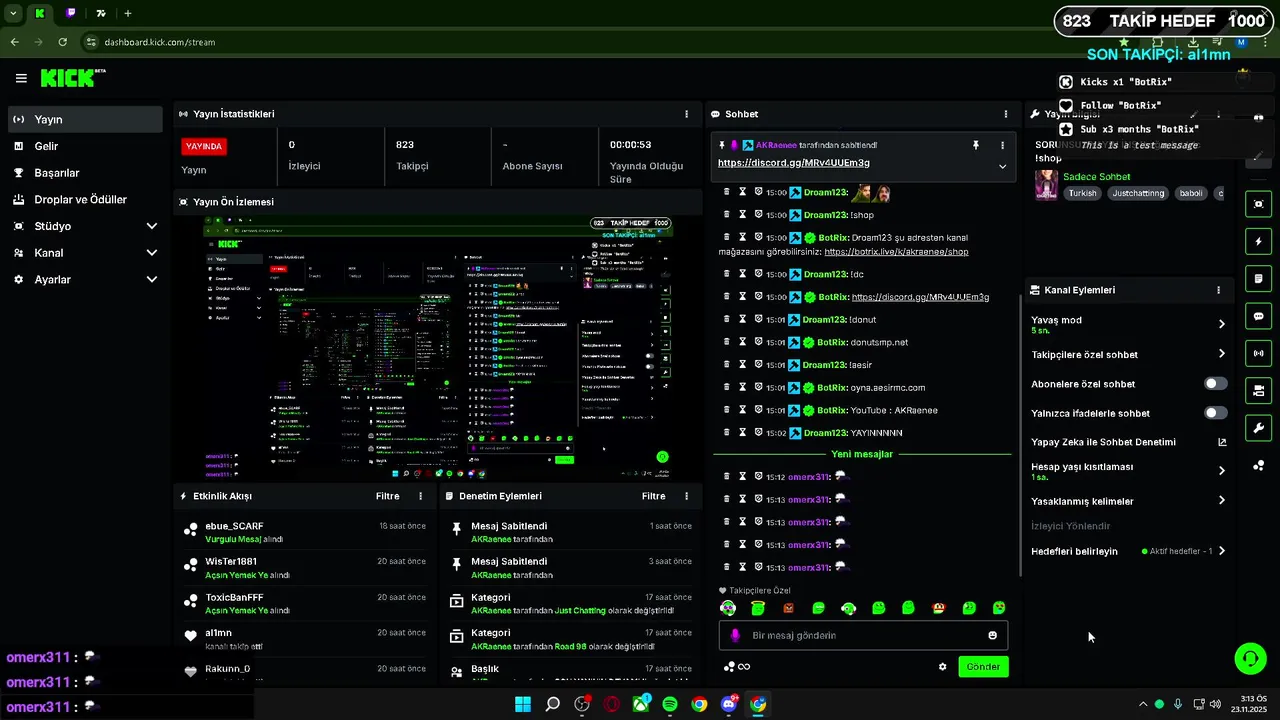Open the emoji picker in the message box
Screen dimensions: 1280x720
992,635
